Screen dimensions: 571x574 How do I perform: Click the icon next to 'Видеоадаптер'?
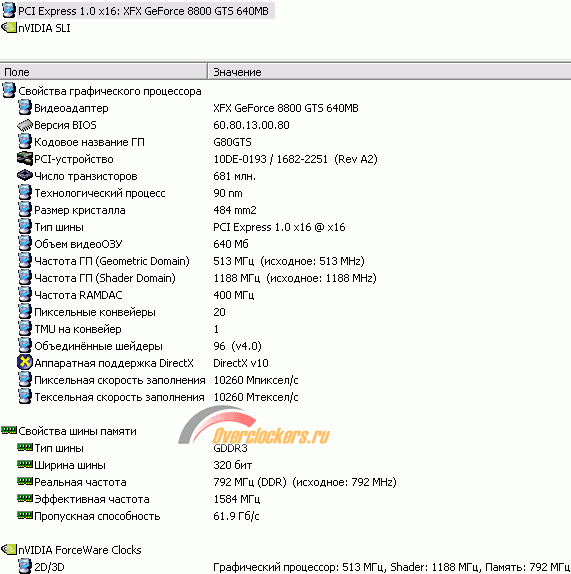coord(25,108)
